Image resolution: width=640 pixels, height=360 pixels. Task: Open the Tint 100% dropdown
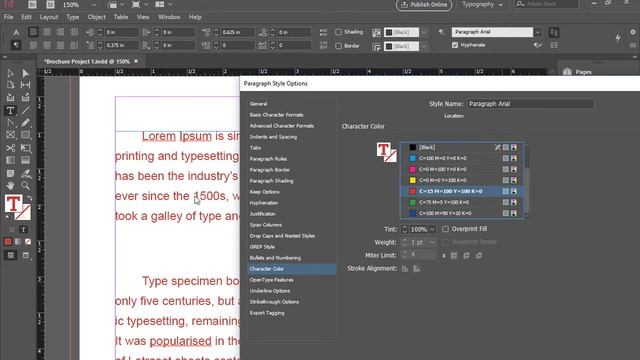point(432,229)
